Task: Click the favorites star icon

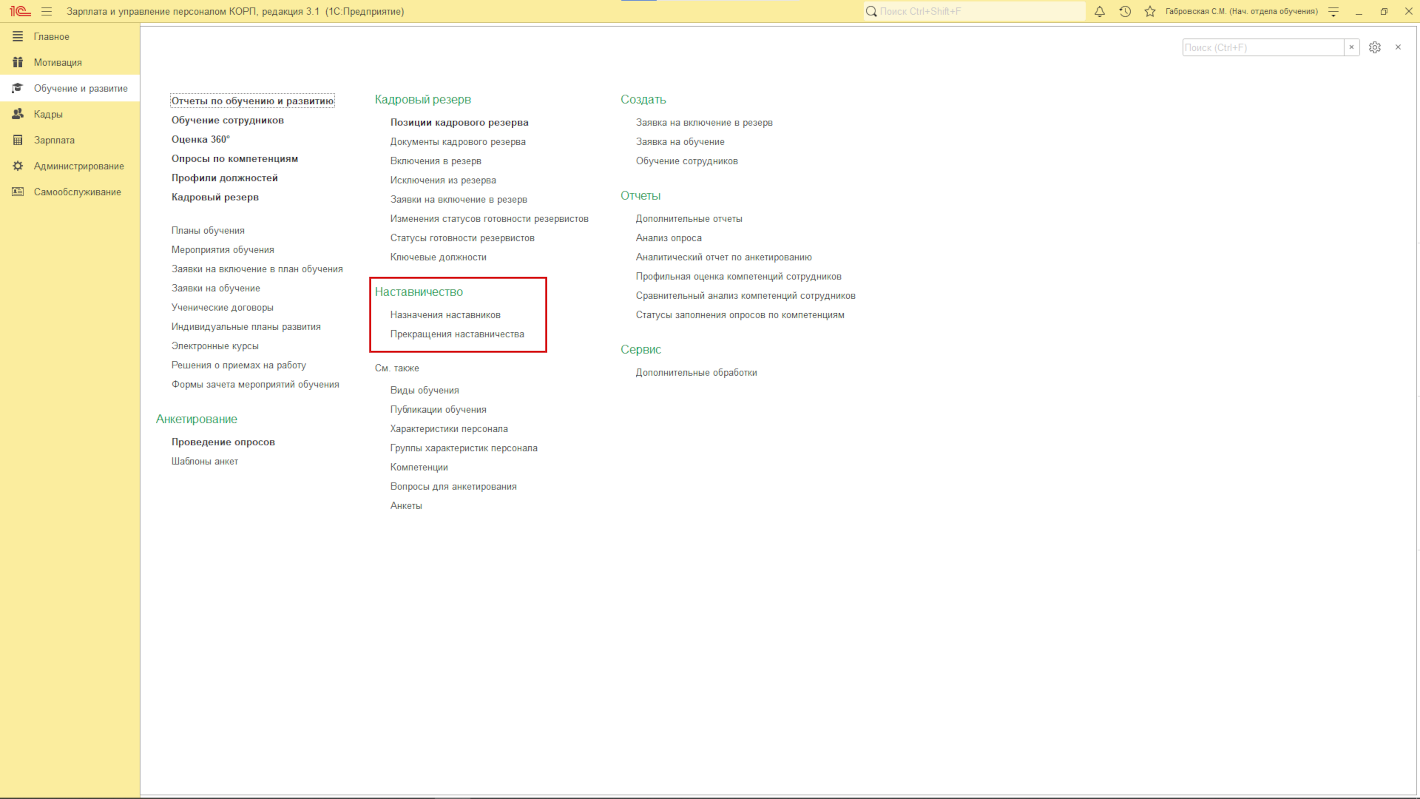Action: click(1150, 12)
